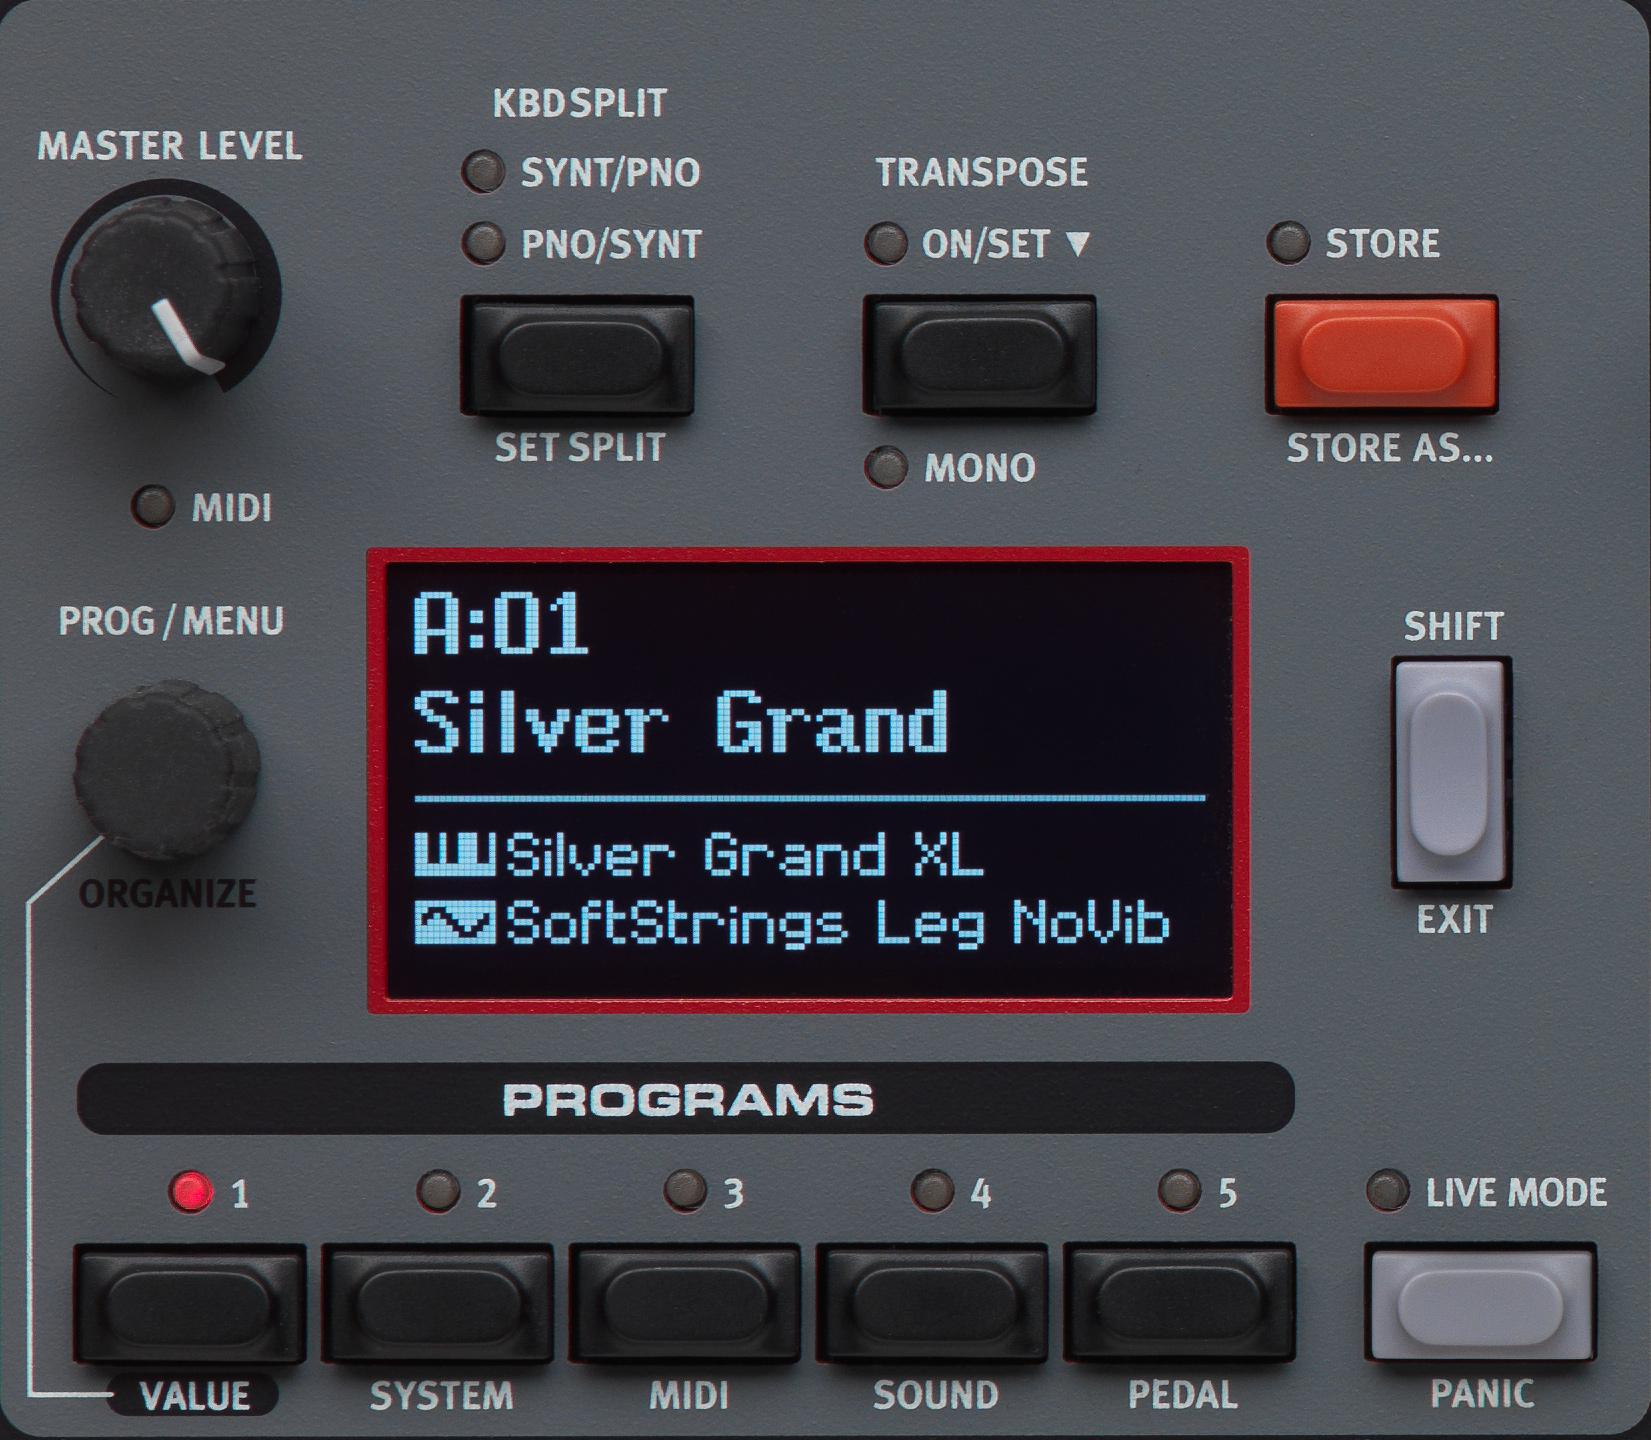
Task: Click the piano keyboard icon in display
Action: (455, 853)
